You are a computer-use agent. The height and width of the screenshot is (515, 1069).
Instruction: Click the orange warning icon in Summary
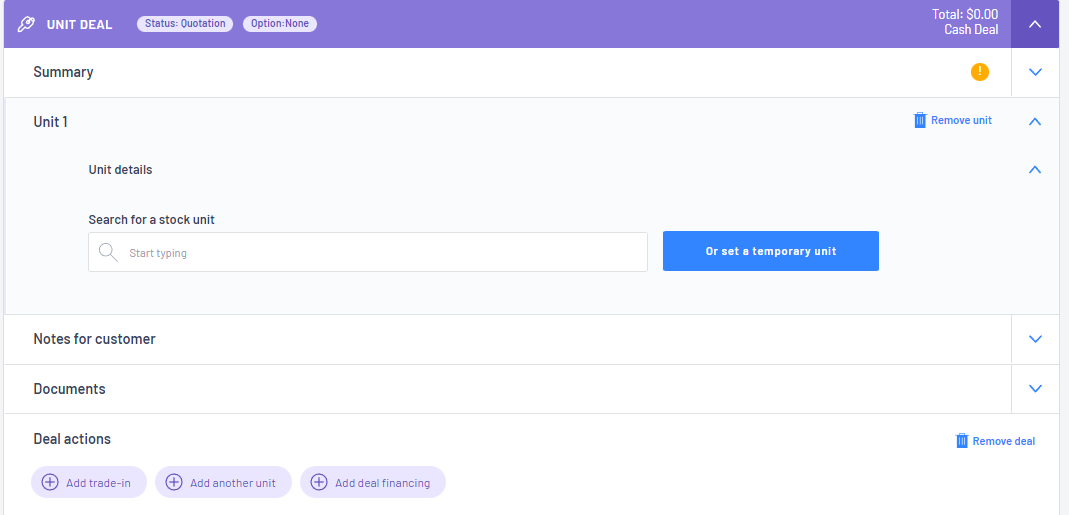coord(980,72)
